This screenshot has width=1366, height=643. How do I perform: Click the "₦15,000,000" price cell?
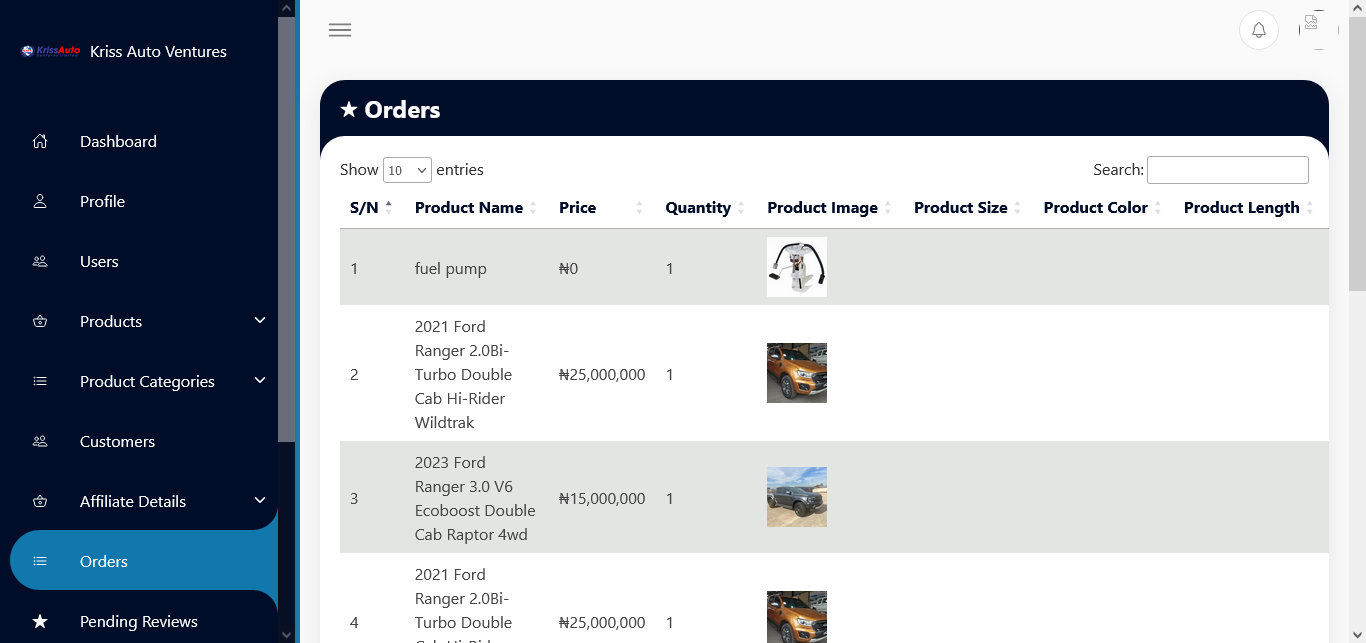(x=602, y=498)
